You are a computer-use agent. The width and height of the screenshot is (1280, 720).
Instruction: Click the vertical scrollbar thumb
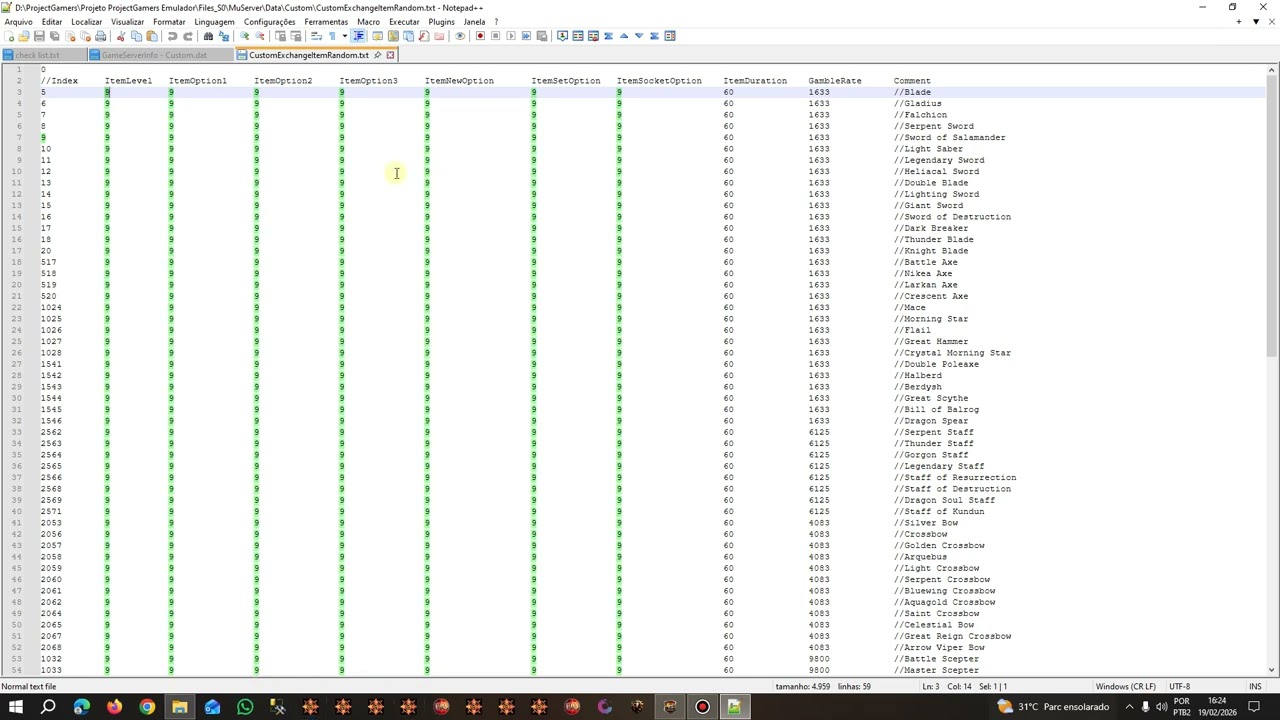point(1272,215)
